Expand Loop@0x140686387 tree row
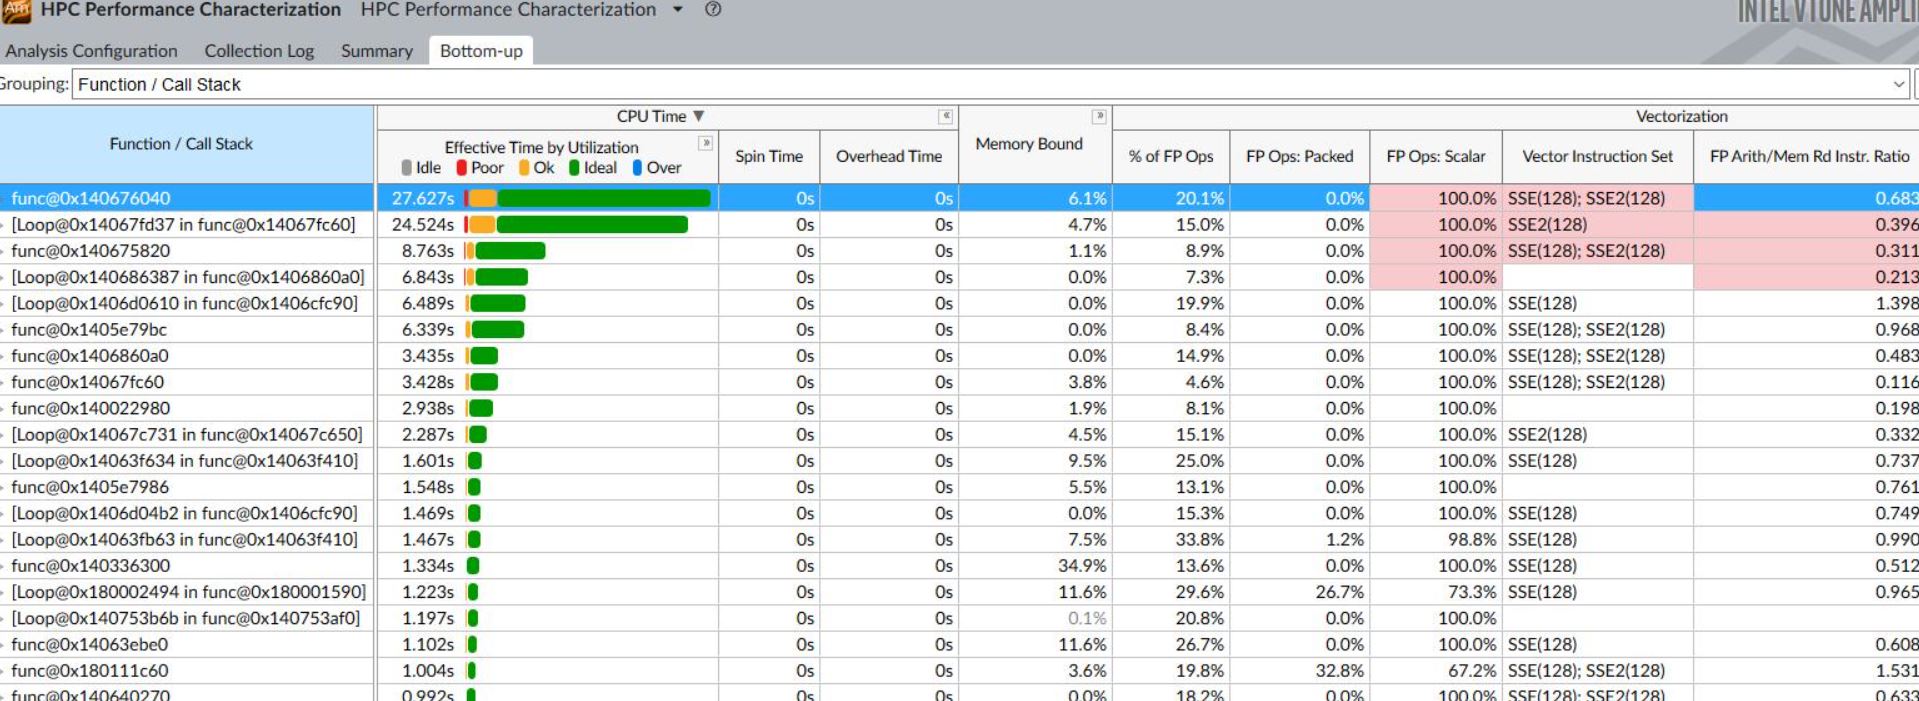The height and width of the screenshot is (701, 1919). pos(3,278)
